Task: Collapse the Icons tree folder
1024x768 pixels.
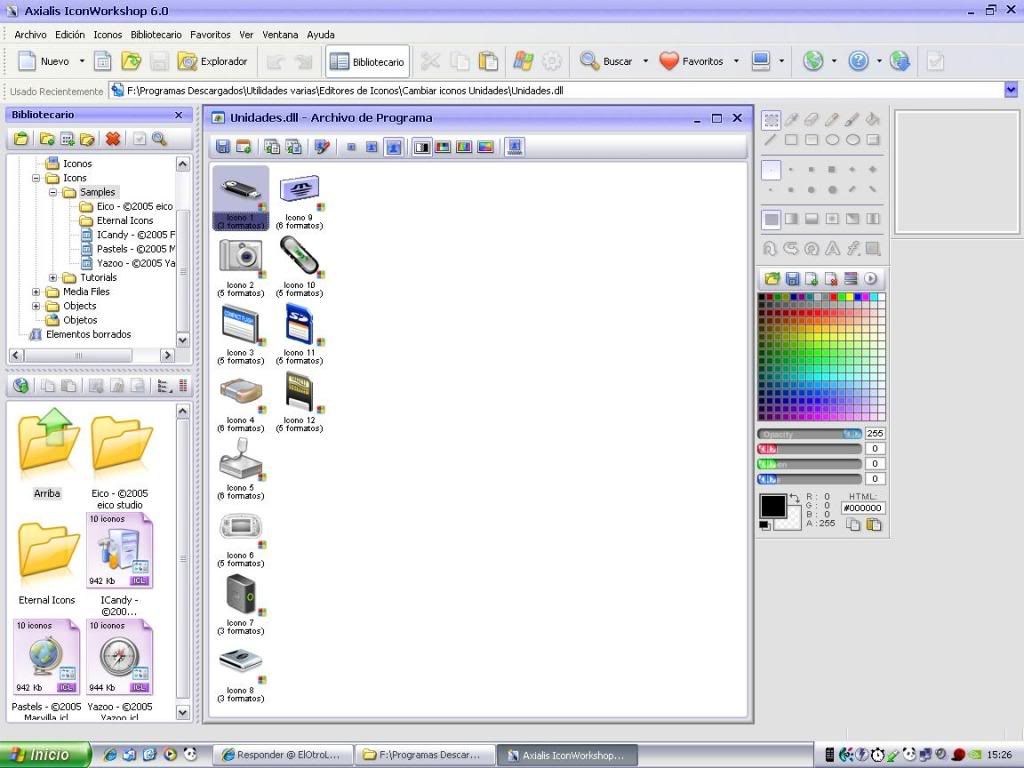Action: [x=36, y=178]
